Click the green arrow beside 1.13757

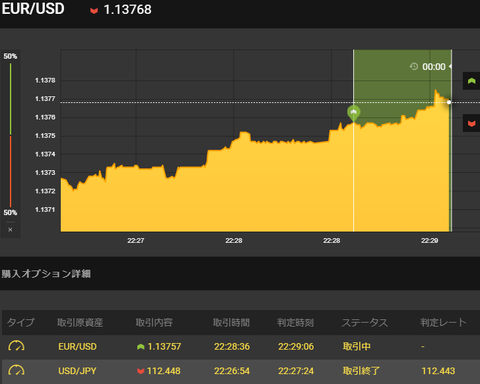141,347
